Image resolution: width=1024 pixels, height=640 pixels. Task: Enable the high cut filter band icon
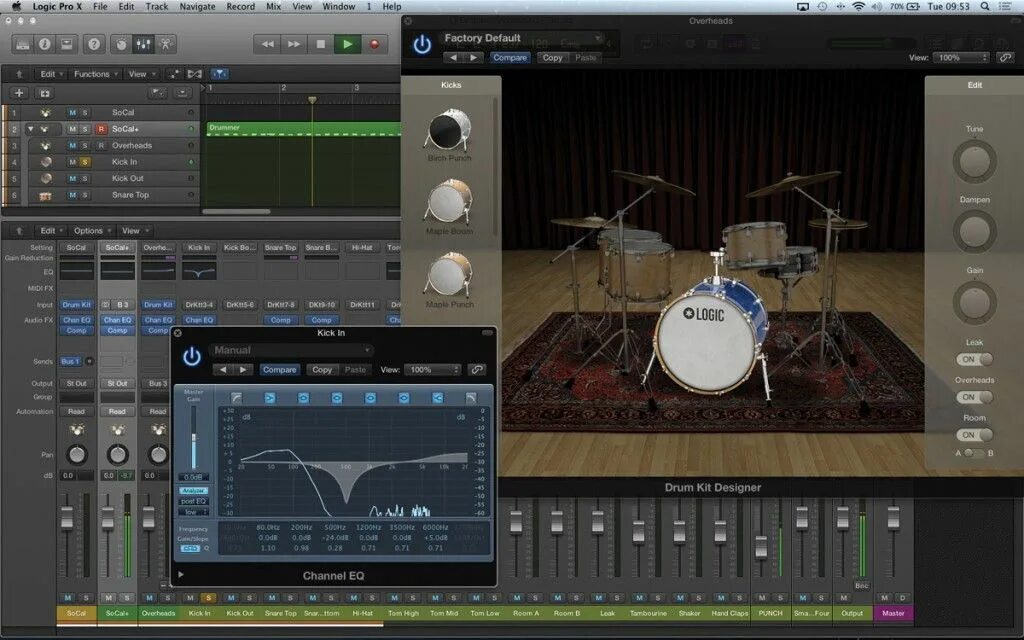[470, 398]
